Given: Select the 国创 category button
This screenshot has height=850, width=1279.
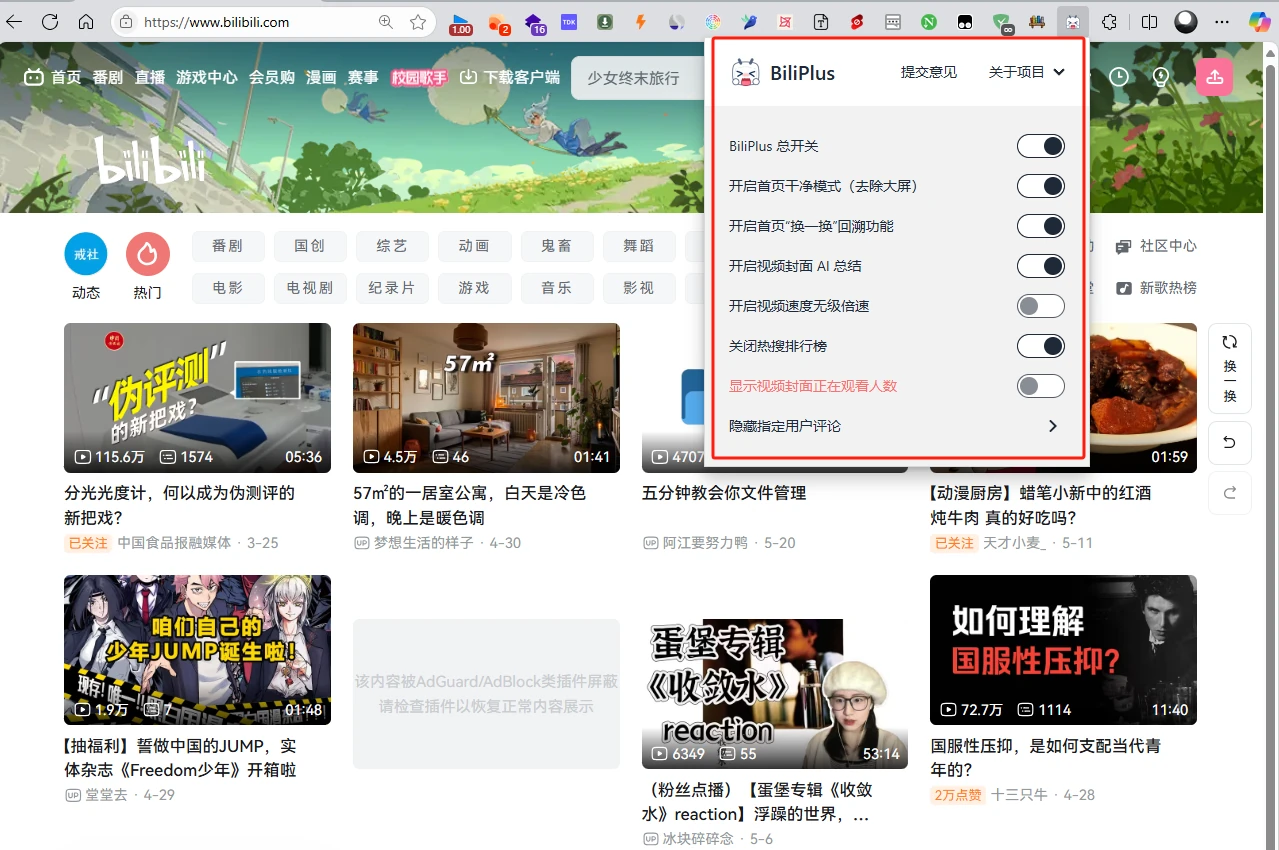Looking at the screenshot, I should [x=310, y=246].
